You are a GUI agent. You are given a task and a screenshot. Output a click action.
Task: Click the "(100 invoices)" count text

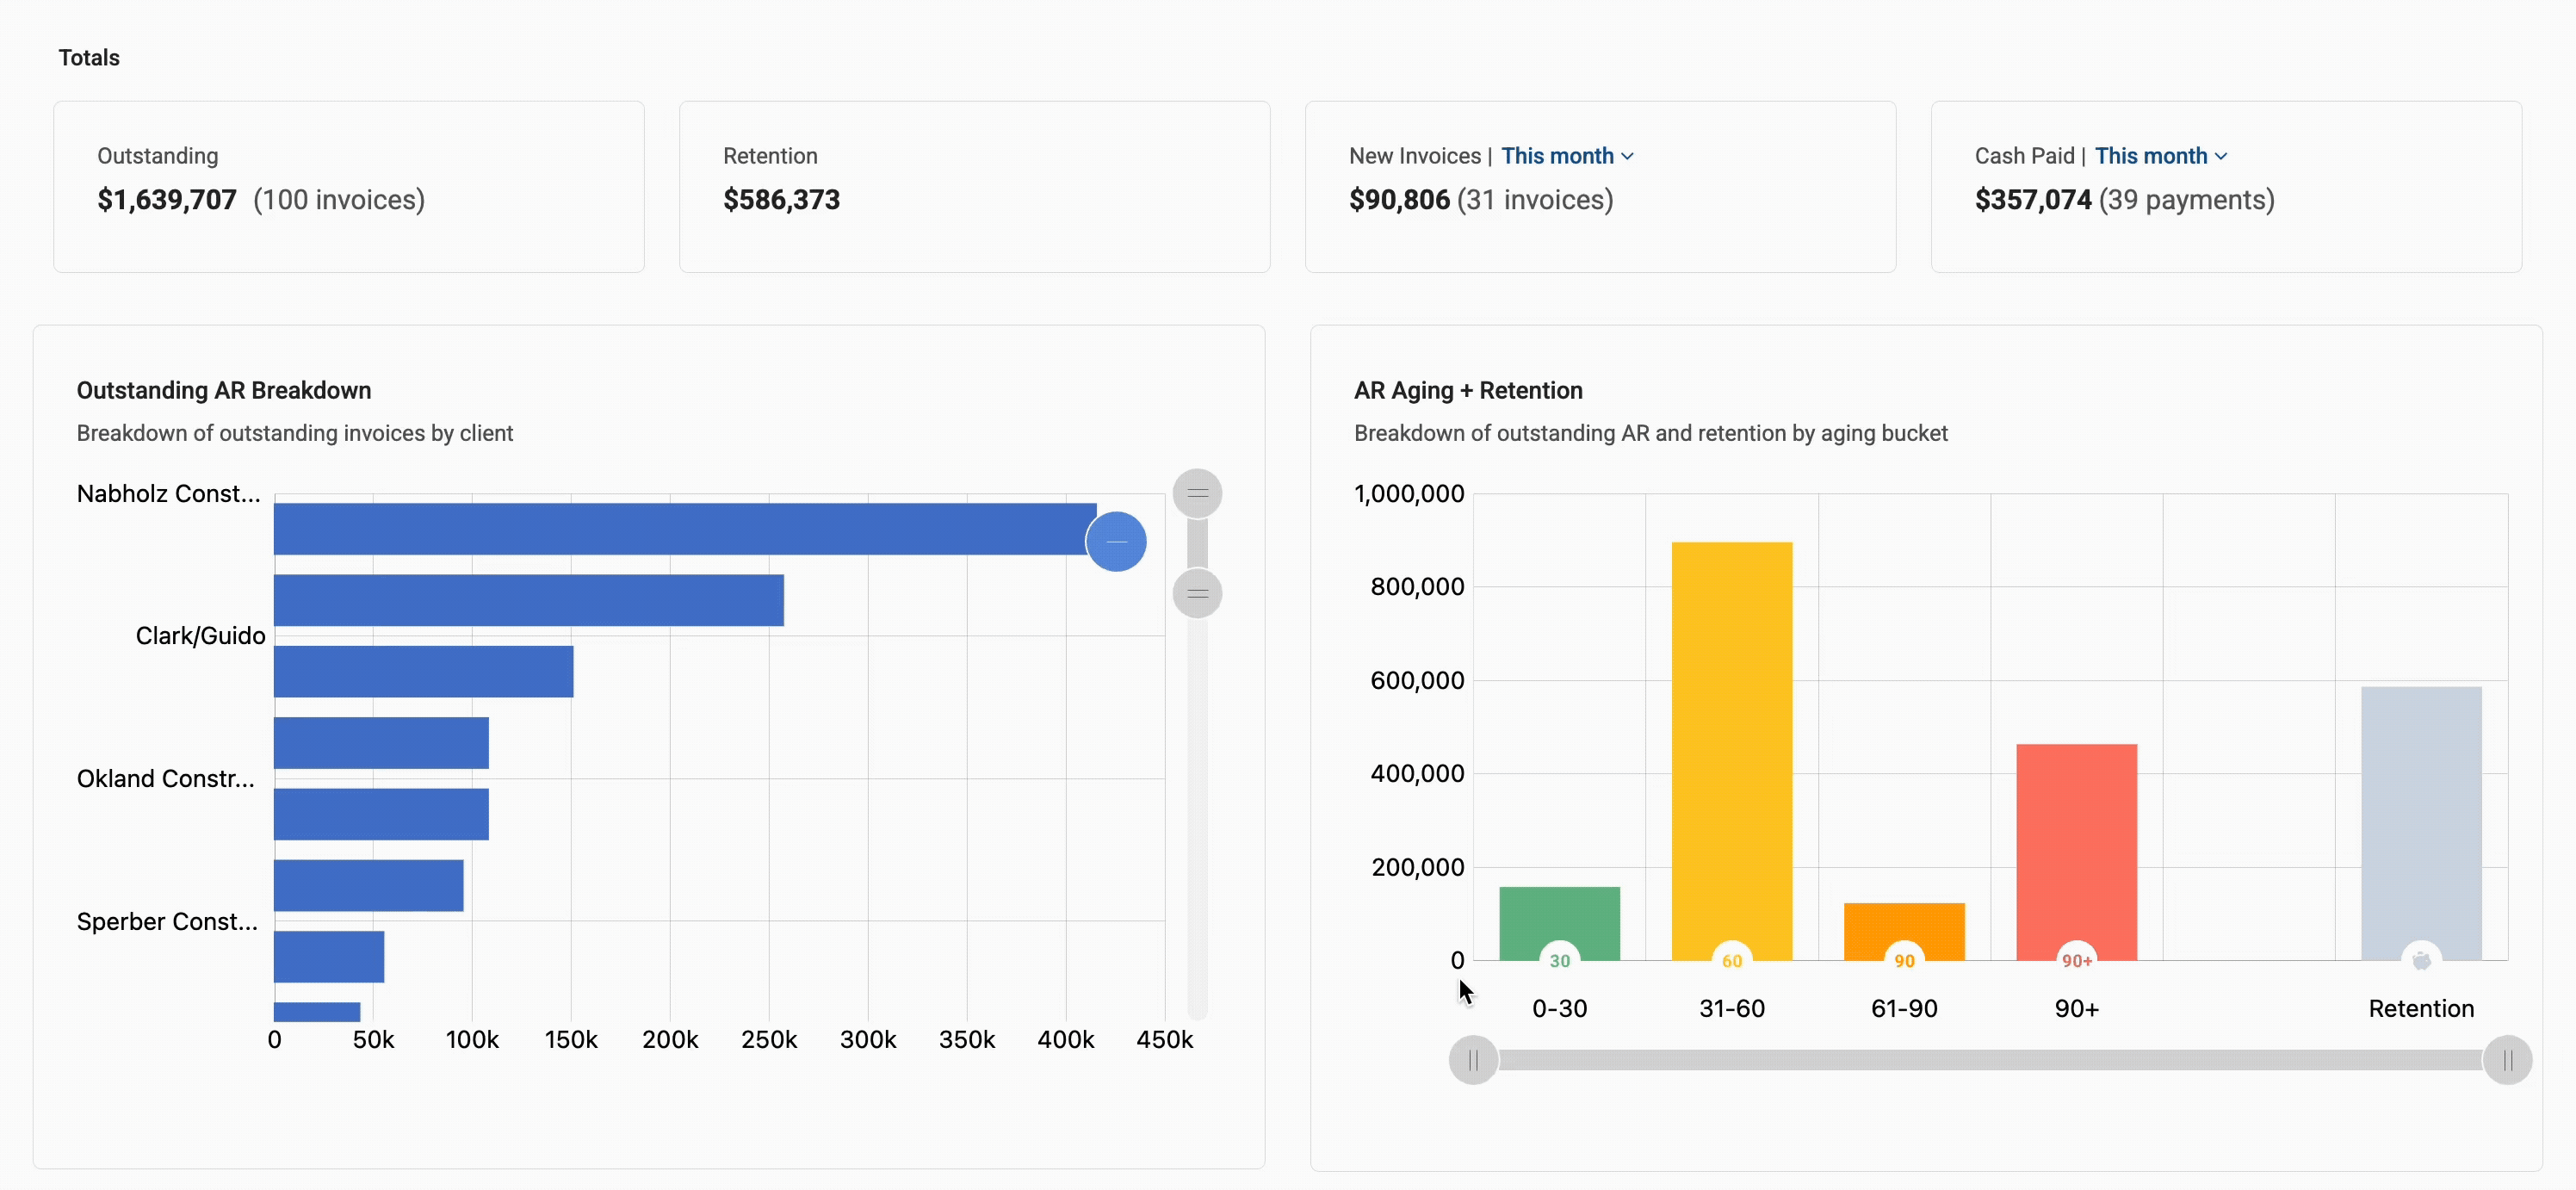339,200
